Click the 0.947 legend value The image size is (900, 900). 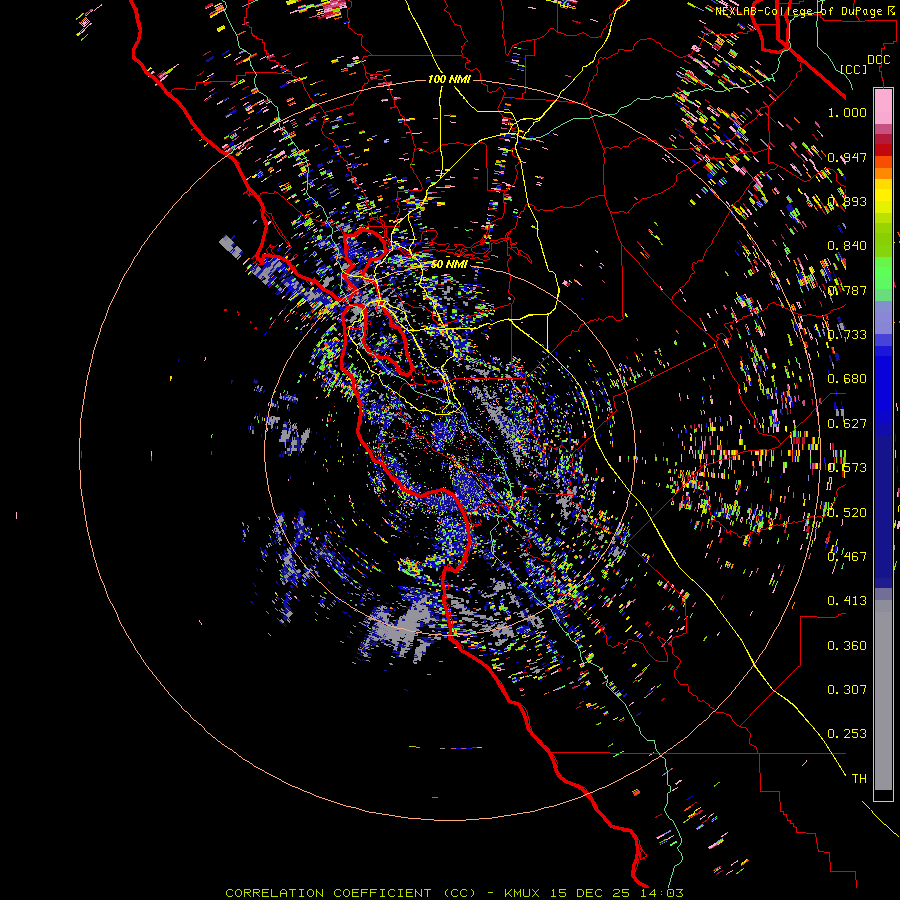[847, 157]
